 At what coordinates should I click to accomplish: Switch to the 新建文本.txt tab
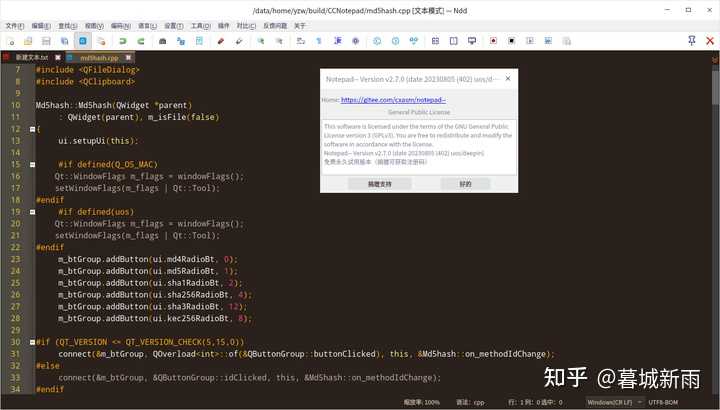click(x=32, y=57)
